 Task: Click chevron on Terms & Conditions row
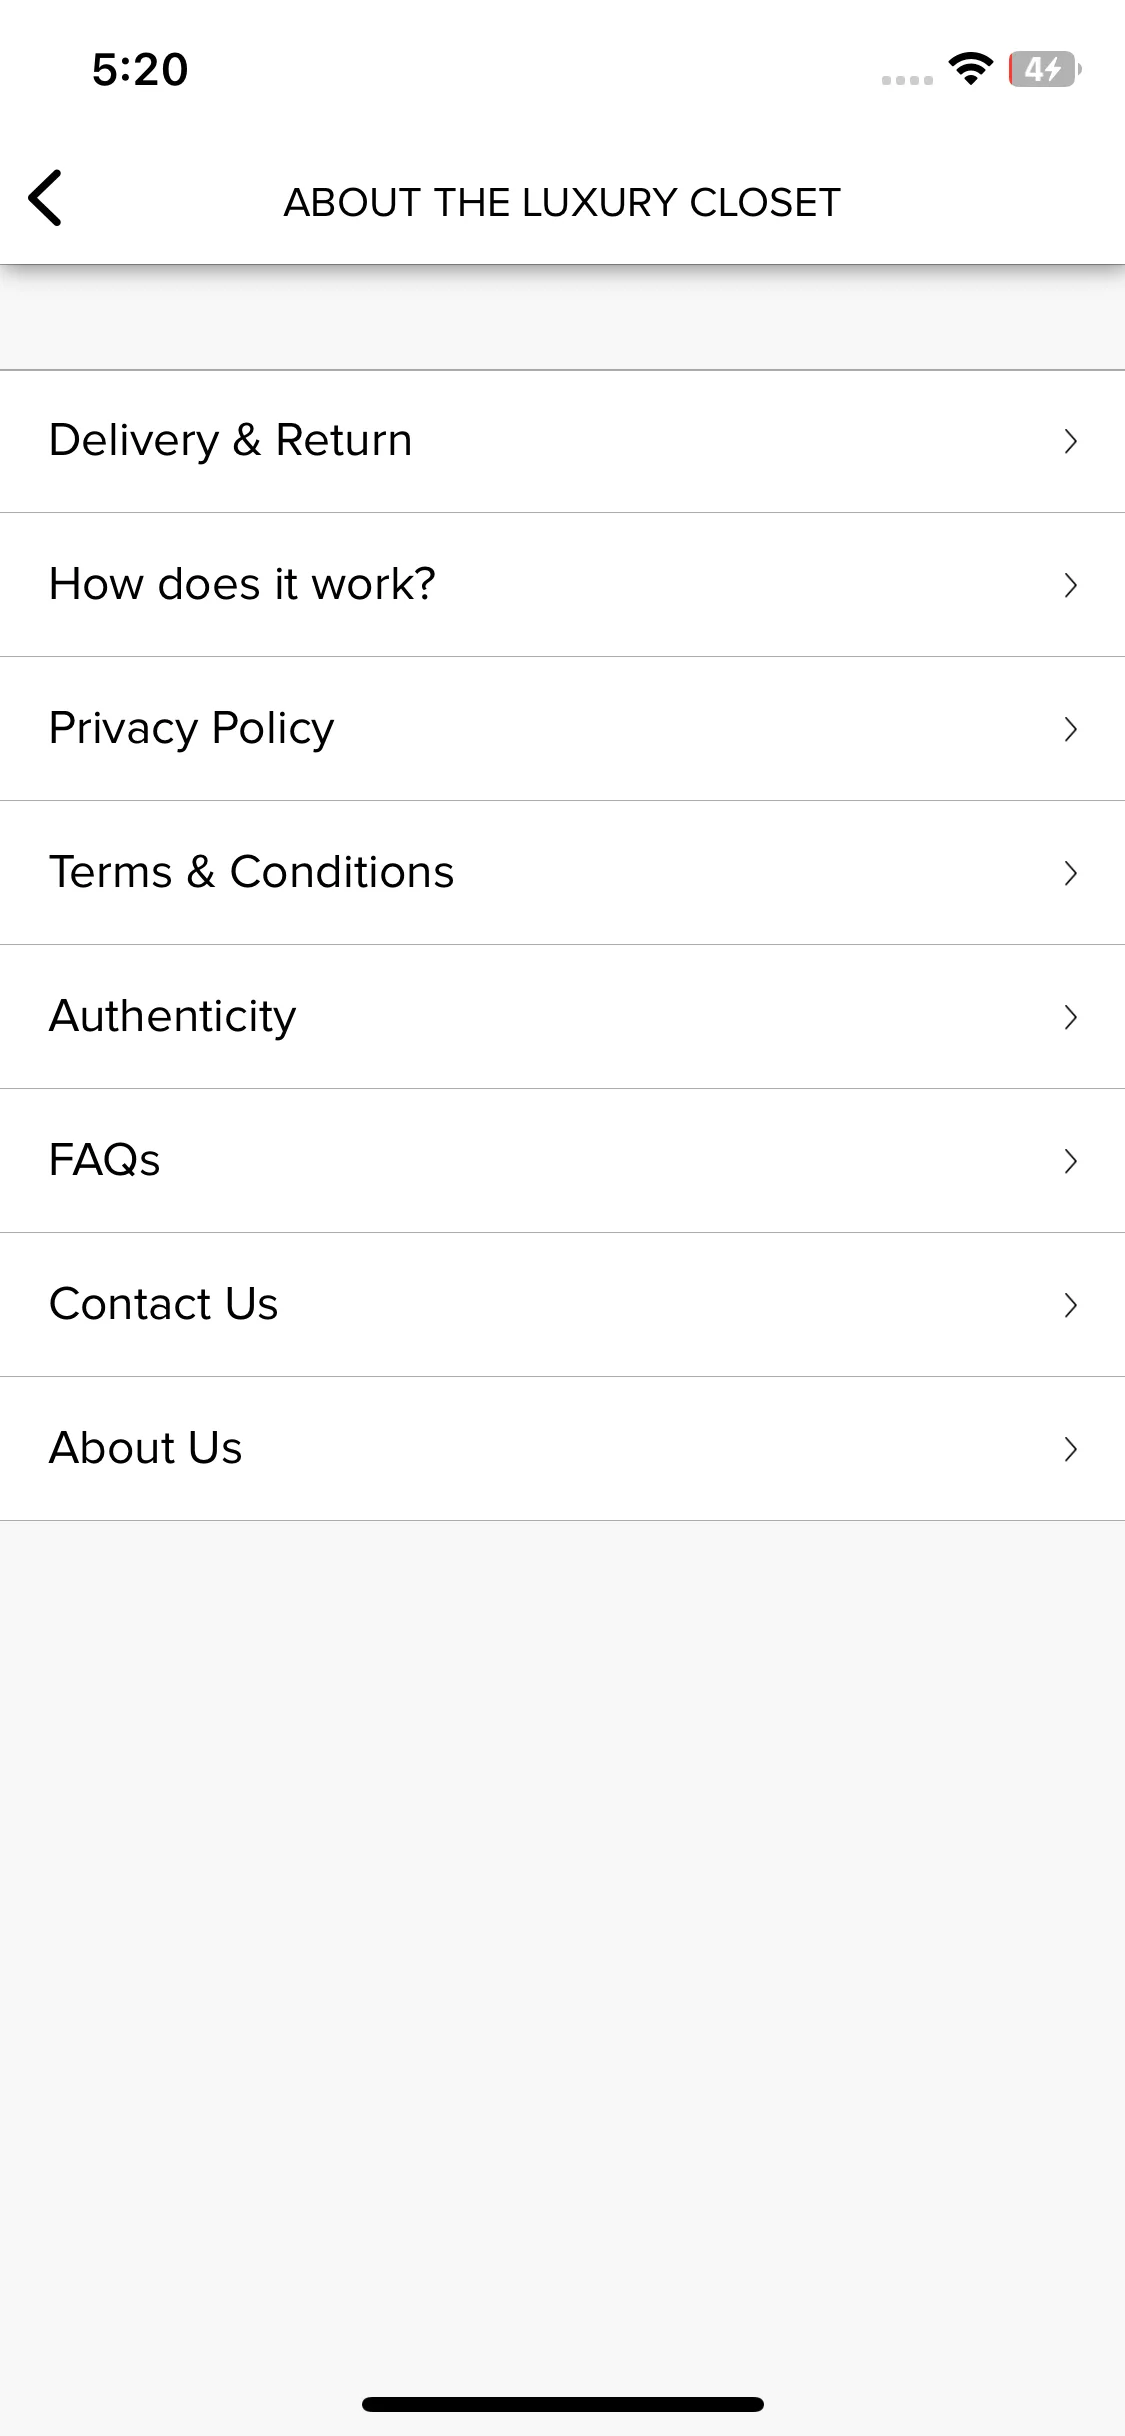pos(1071,873)
